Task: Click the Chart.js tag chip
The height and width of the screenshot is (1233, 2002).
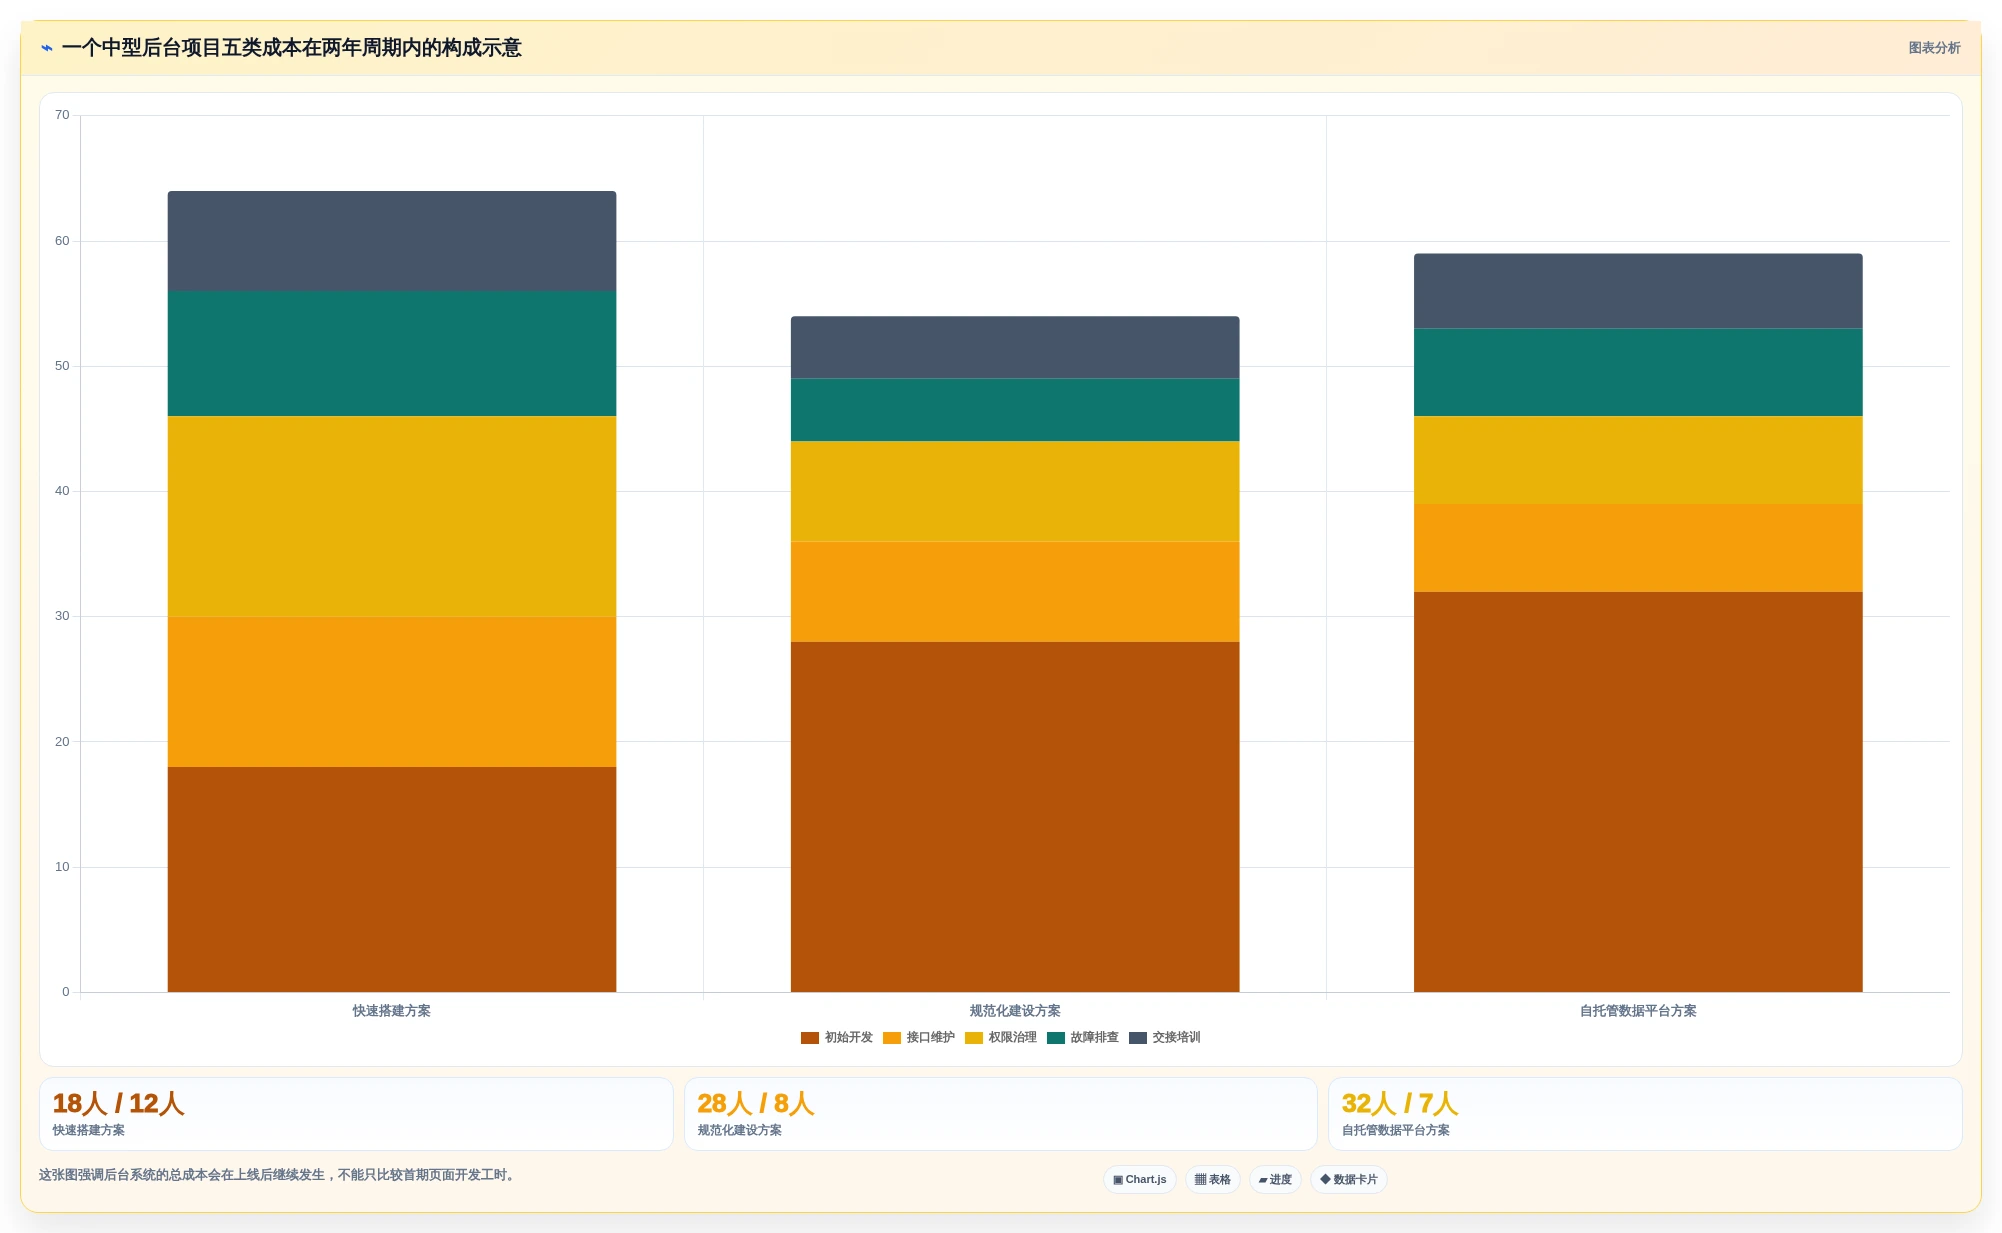Action: pos(1140,1180)
